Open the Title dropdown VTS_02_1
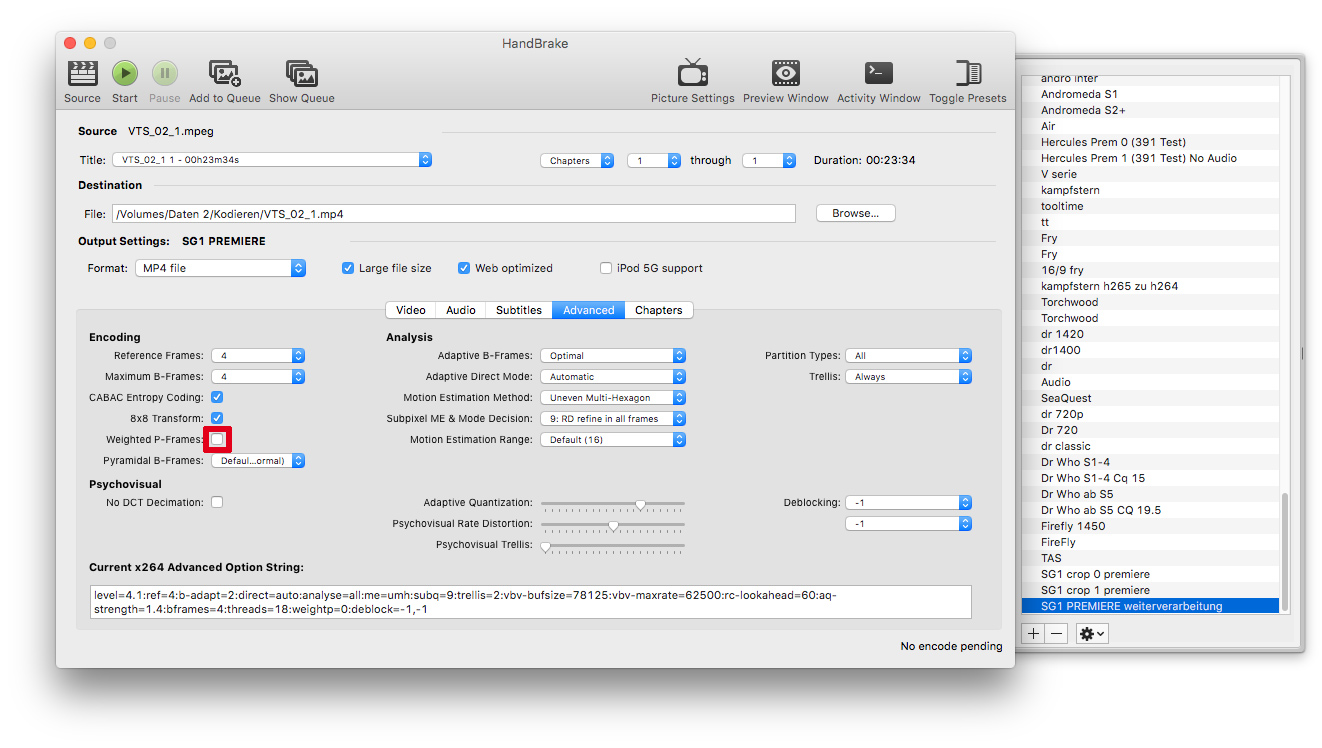 pyautogui.click(x=271, y=160)
